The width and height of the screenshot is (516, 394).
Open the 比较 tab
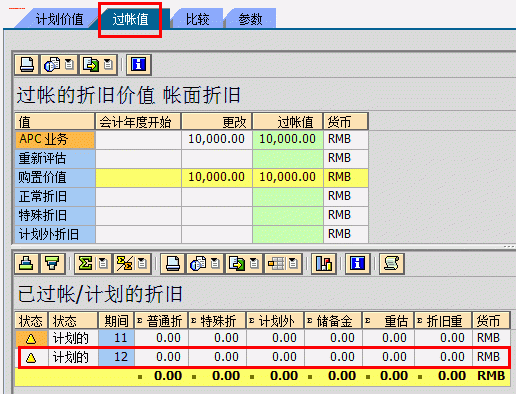197,19
